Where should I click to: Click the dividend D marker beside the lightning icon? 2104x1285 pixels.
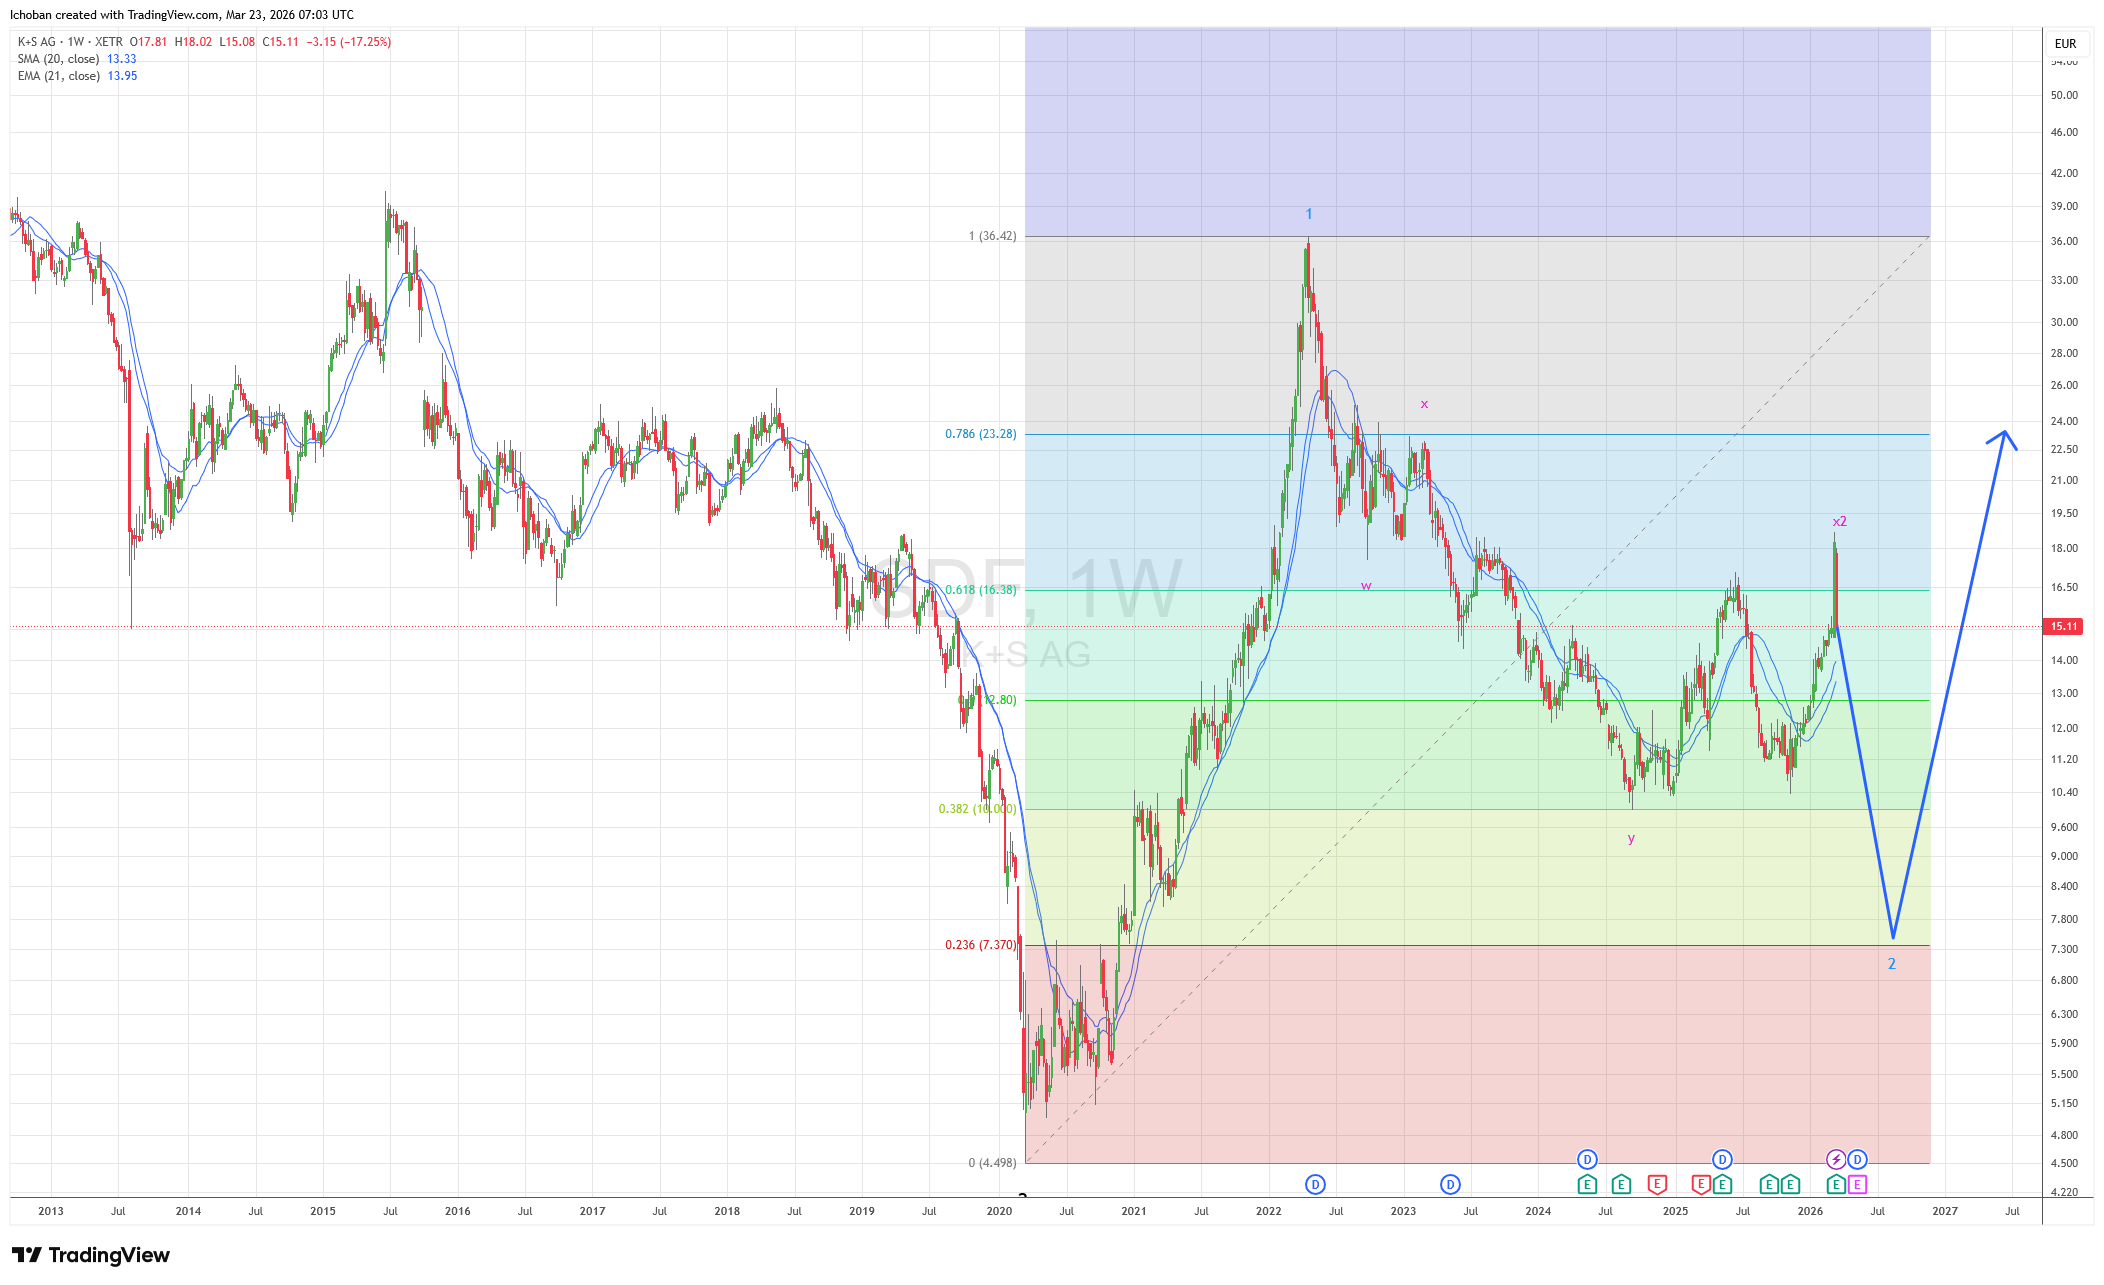pyautogui.click(x=1857, y=1160)
